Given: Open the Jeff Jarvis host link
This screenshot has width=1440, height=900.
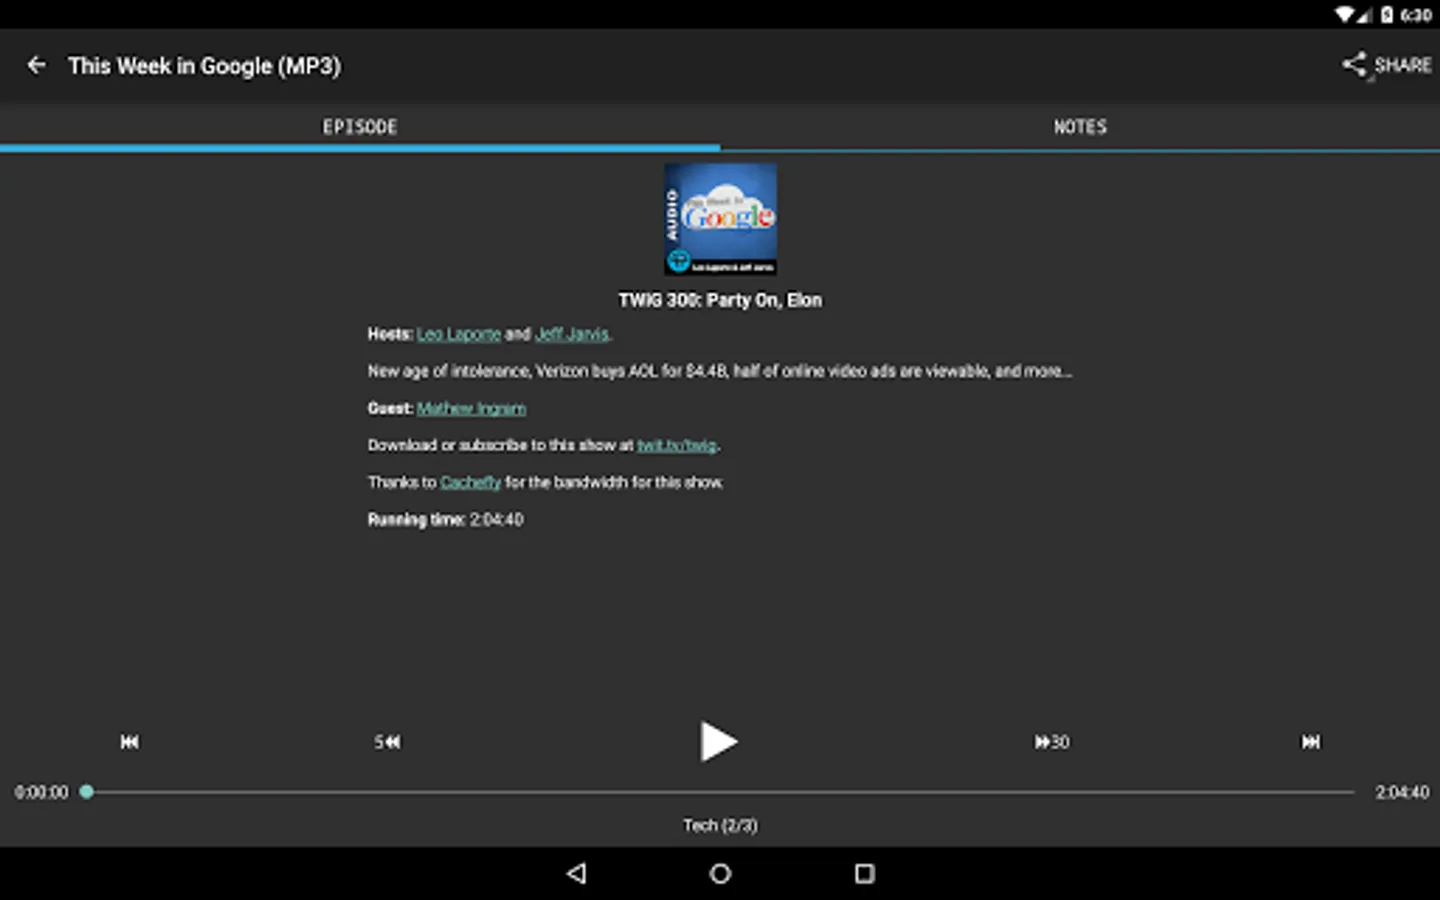Looking at the screenshot, I should (x=572, y=334).
